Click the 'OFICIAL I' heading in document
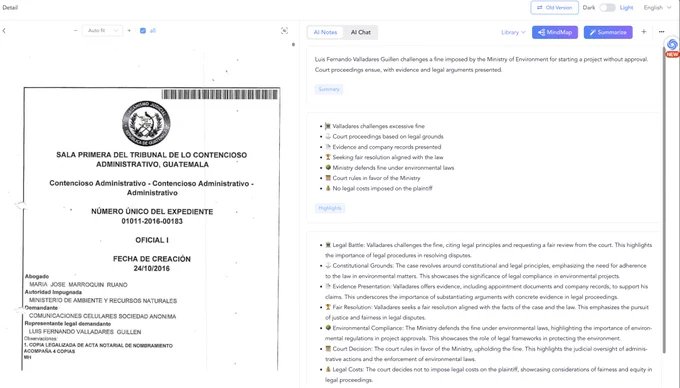Viewport: 680px width, 388px height. [x=152, y=240]
